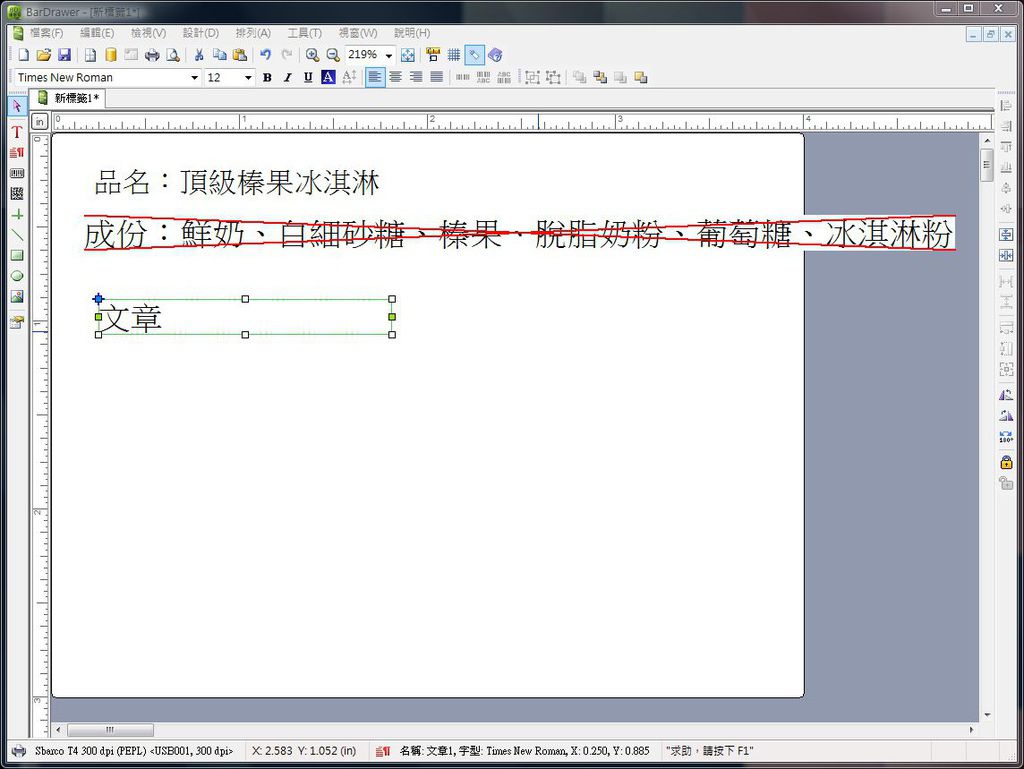Open an existing file via folder icon
Viewport: 1024px width, 769px height.
click(x=44, y=55)
